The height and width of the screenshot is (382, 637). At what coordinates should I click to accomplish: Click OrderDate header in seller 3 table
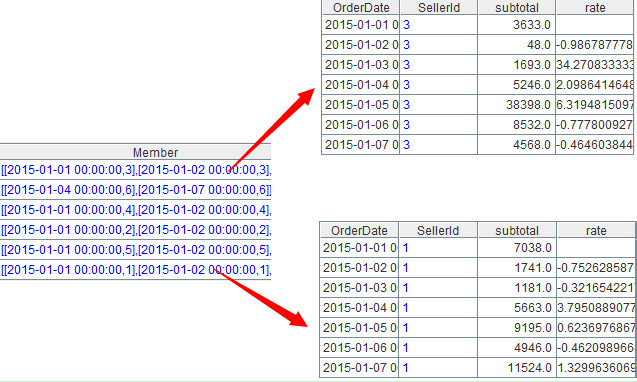pyautogui.click(x=361, y=7)
